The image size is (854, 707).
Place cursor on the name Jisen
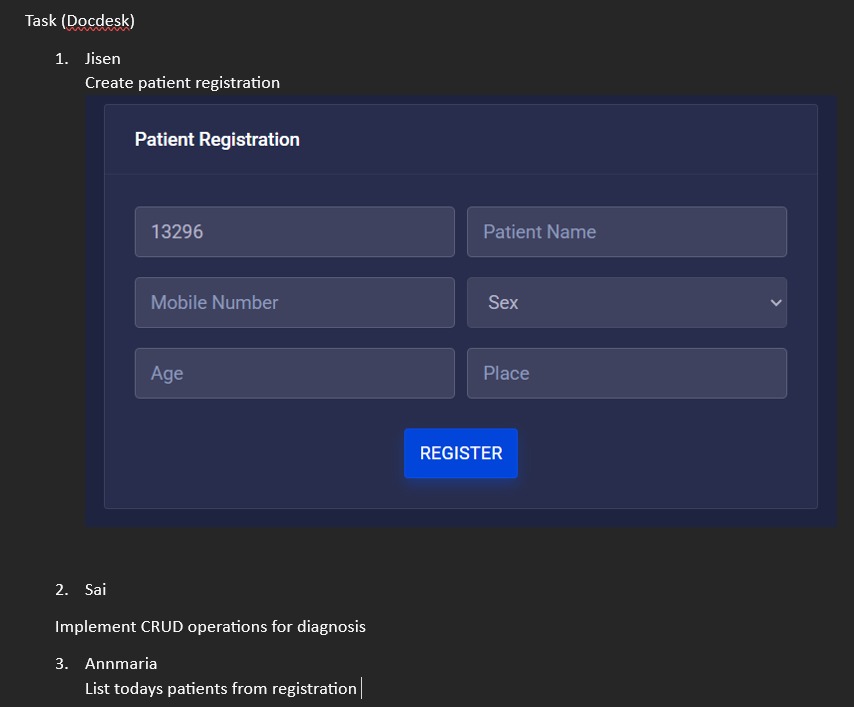point(102,59)
